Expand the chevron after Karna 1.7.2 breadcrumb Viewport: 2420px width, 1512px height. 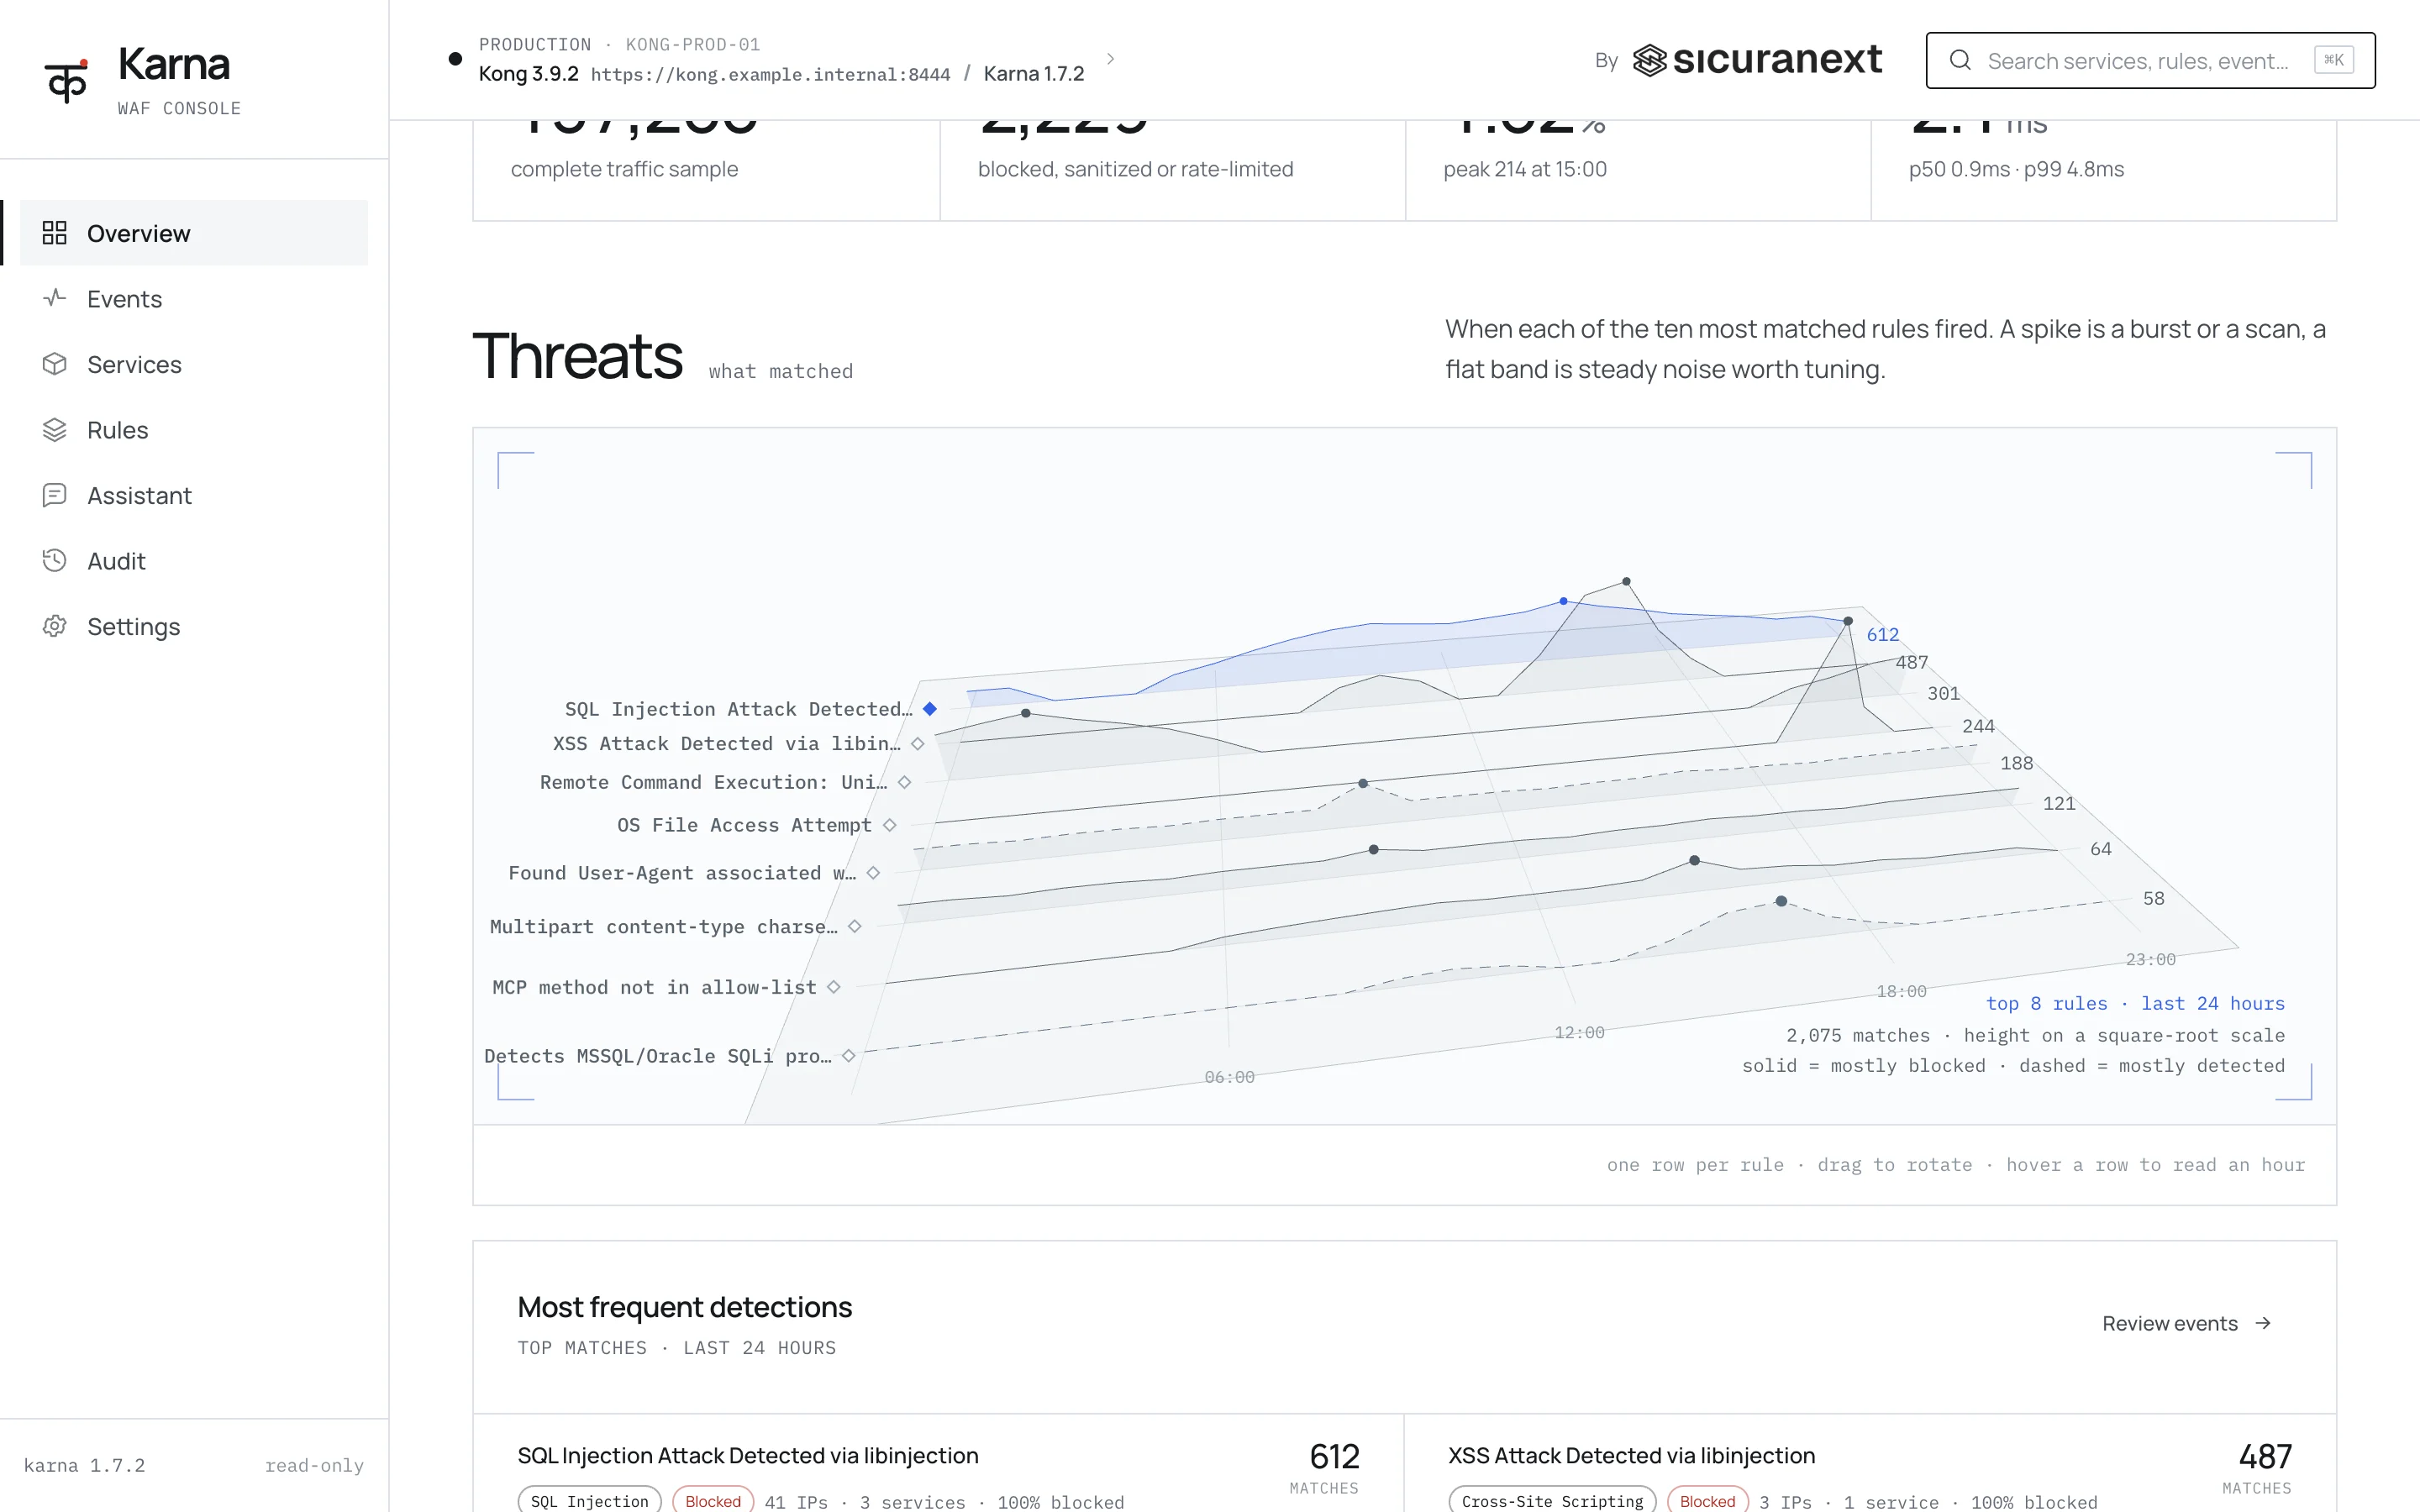1110,59
